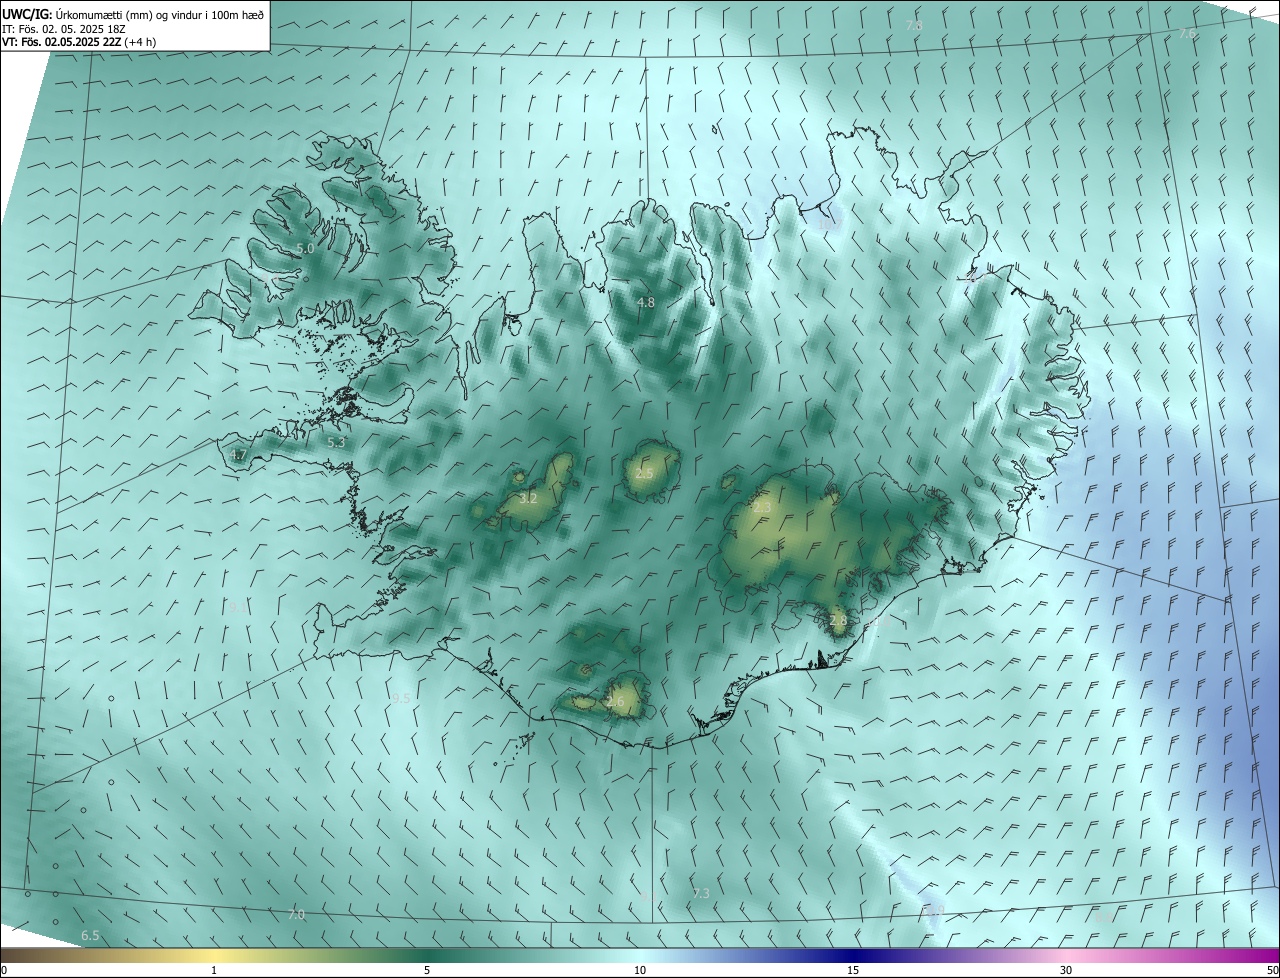
Task: Click the title text "Úrkomumætti (mm) og vindur i 100m hæð"
Action: pos(160,15)
